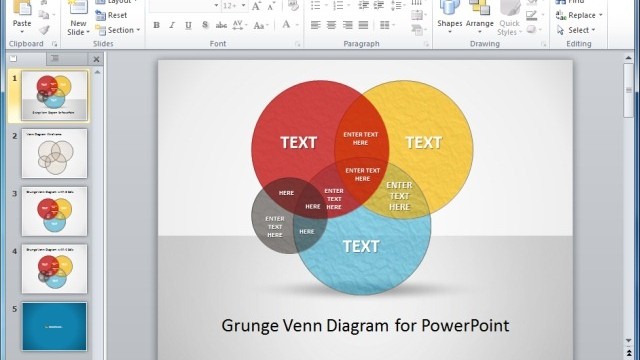Open the Select dropdown menu

click(x=576, y=30)
